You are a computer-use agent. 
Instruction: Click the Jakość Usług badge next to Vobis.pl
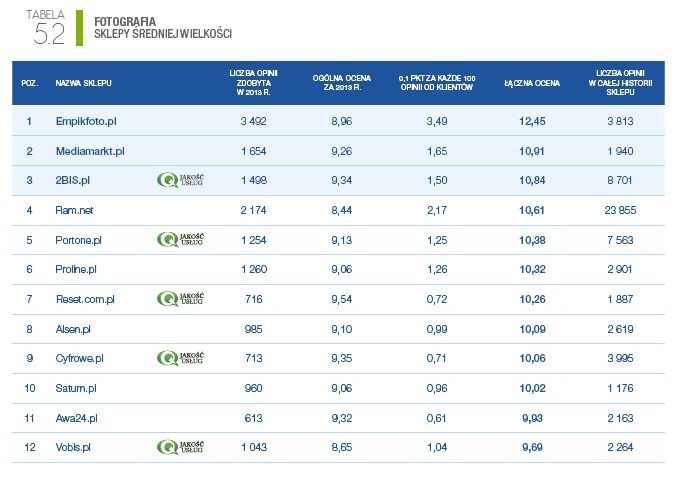pos(180,447)
